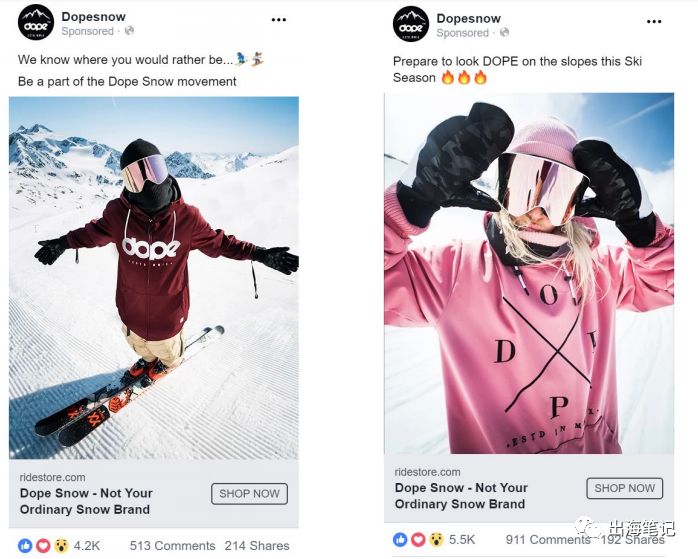Click Shop Now on the skier ad

(249, 494)
